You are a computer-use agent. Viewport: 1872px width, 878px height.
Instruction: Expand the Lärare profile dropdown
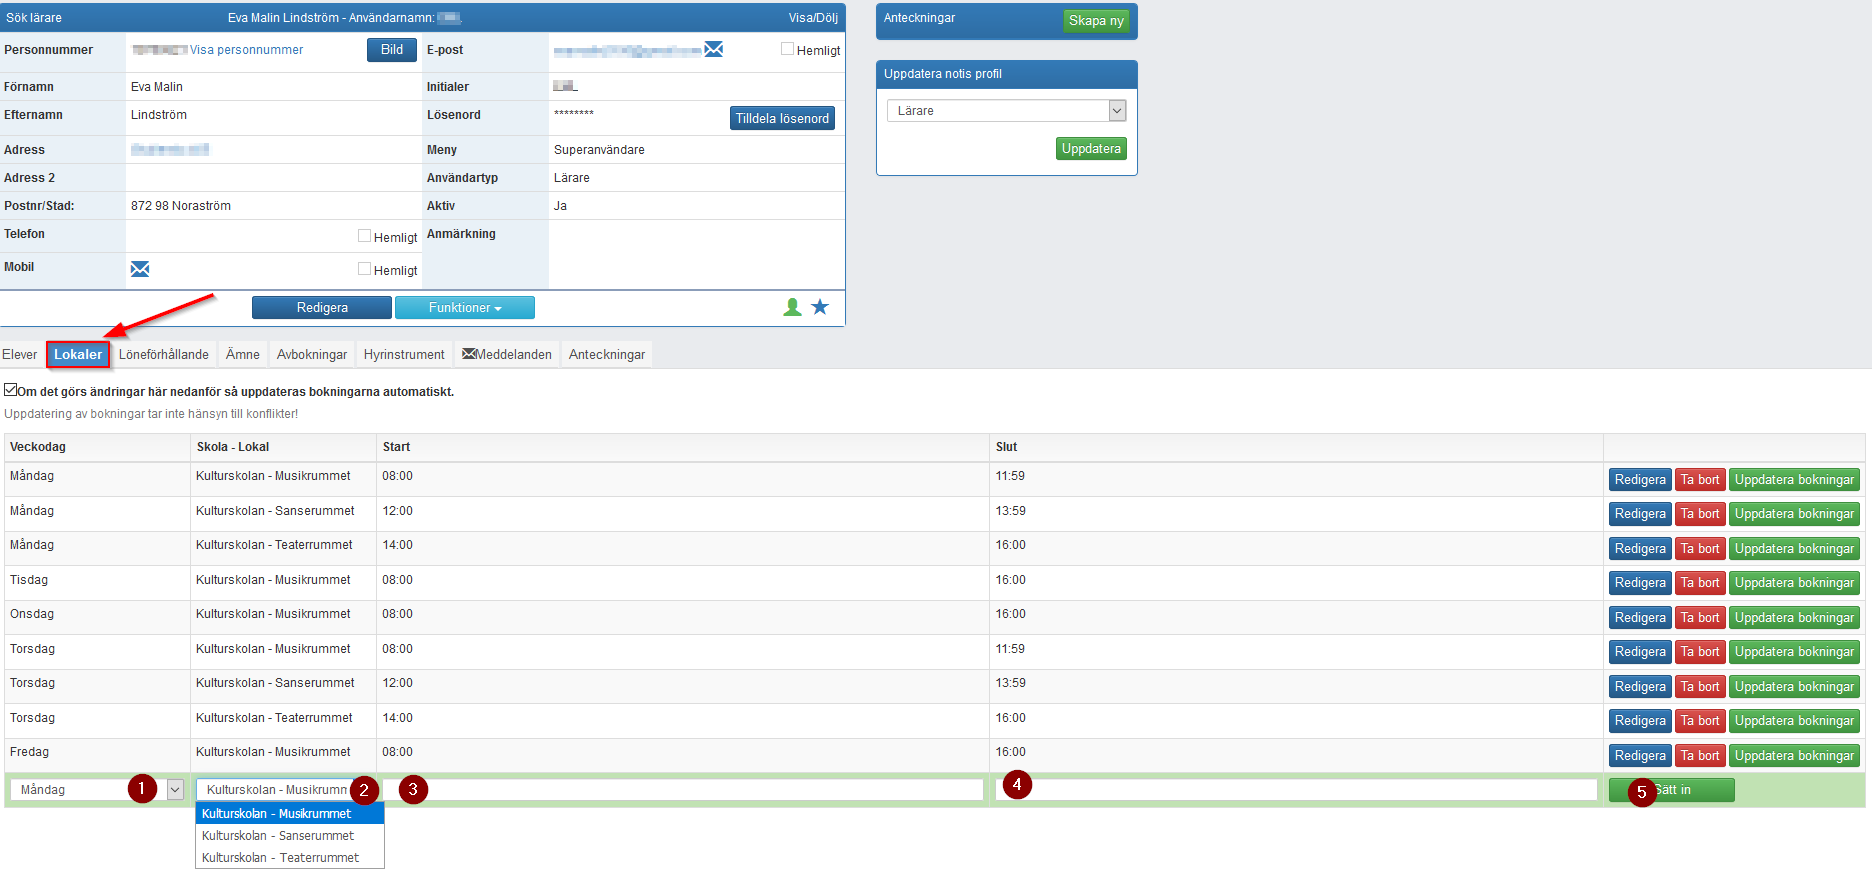pyautogui.click(x=1117, y=111)
